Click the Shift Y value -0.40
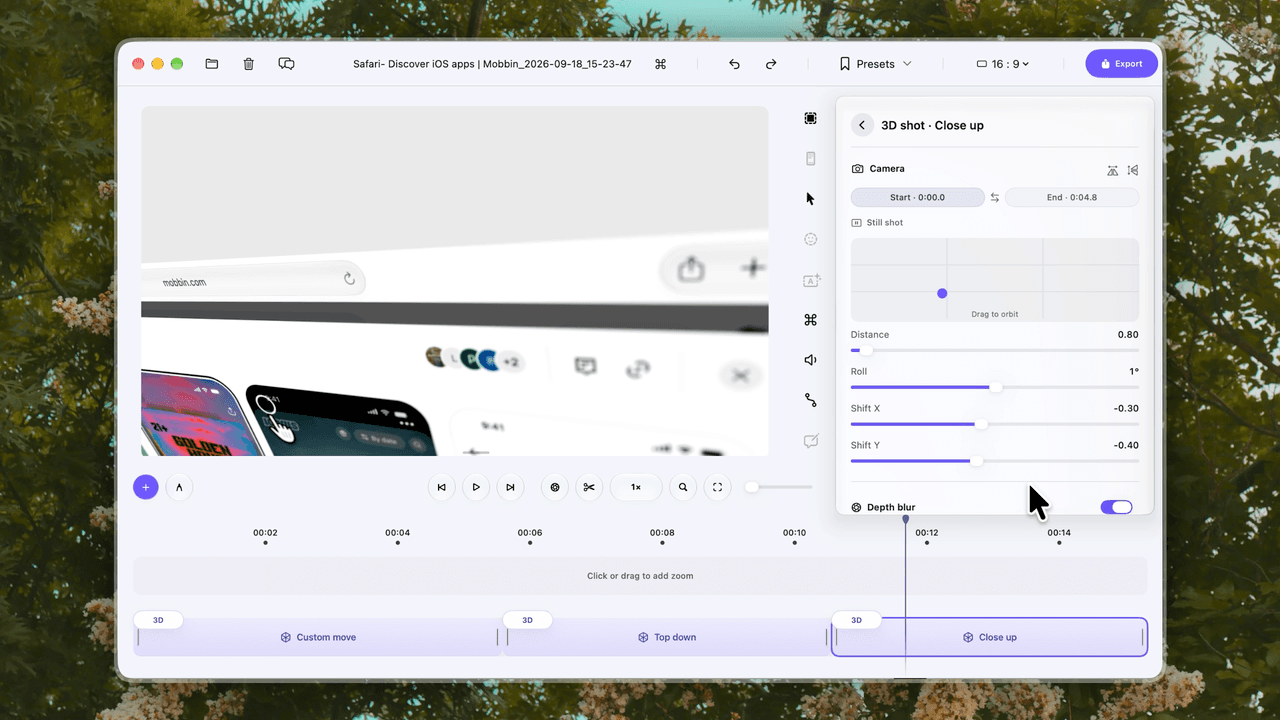1280x720 pixels. pos(1126,446)
